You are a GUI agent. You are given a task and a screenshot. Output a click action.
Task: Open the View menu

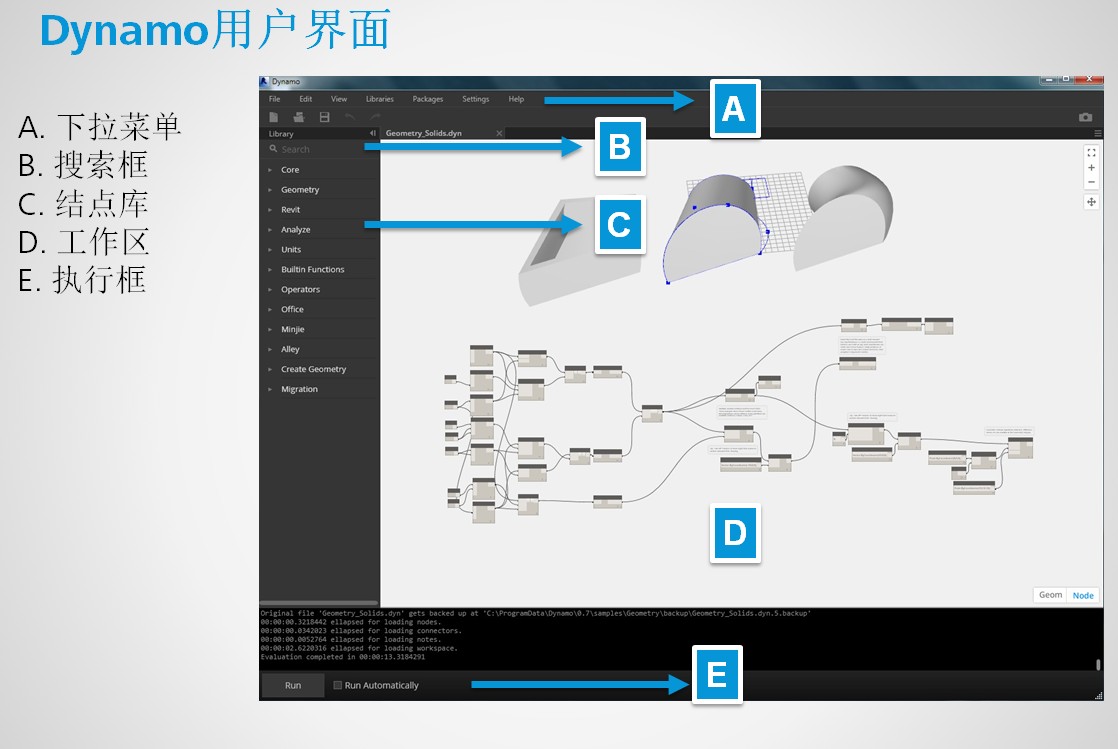339,99
